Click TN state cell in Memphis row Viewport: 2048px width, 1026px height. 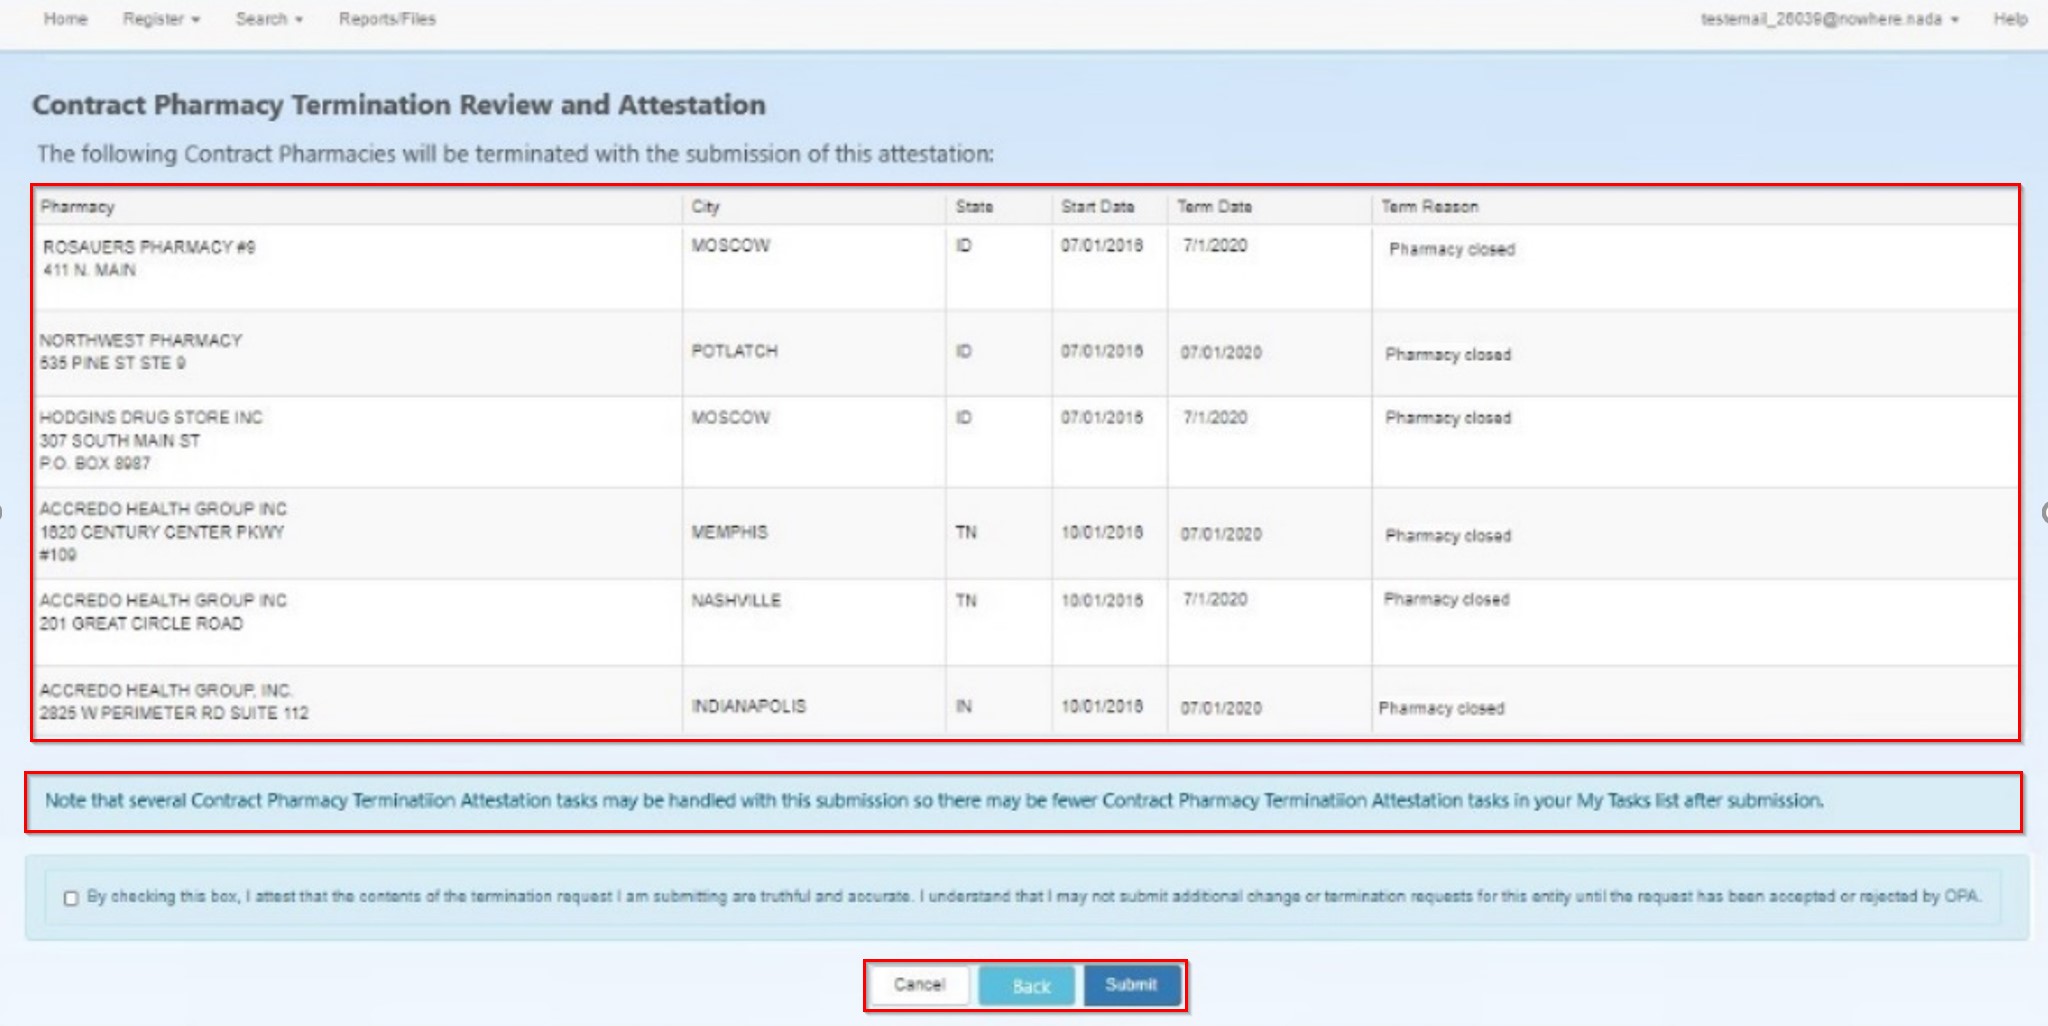(965, 532)
